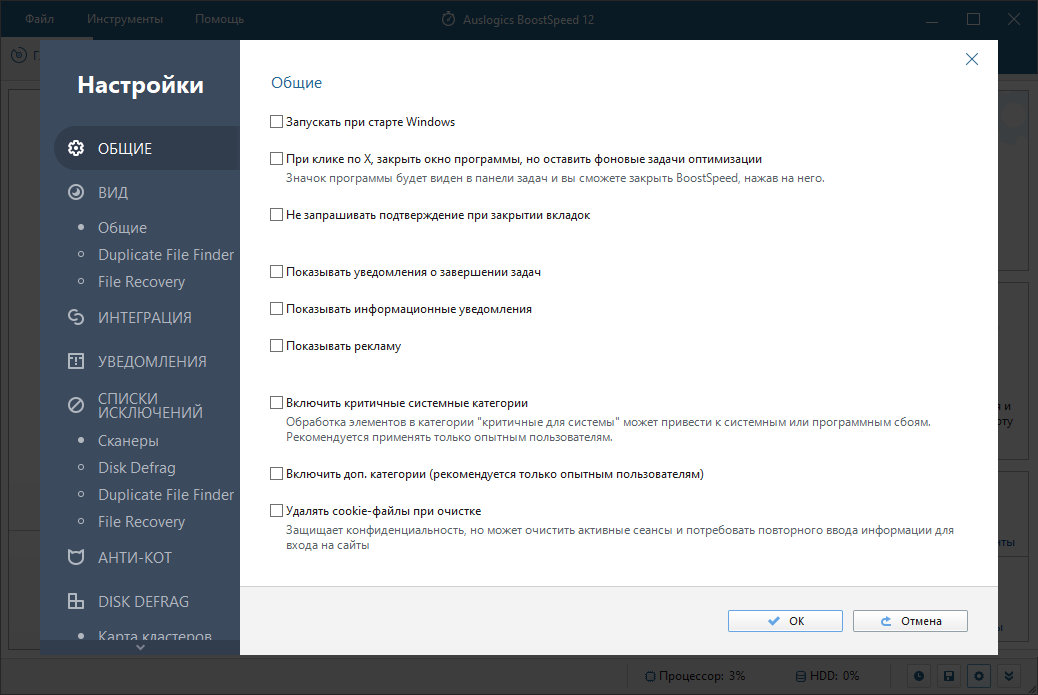Click the settings gear icon in status bar

(x=978, y=676)
